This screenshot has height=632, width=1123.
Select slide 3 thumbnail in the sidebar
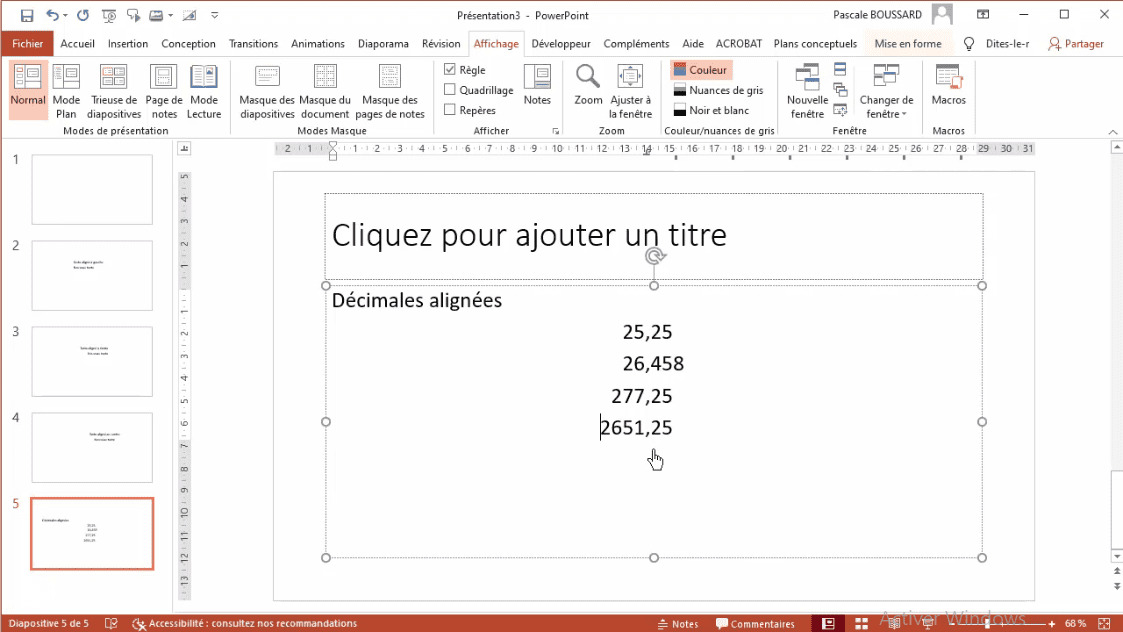click(91, 361)
